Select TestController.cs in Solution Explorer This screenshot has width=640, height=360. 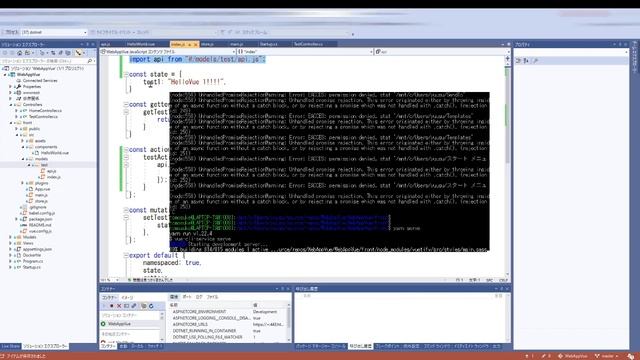tap(43, 117)
